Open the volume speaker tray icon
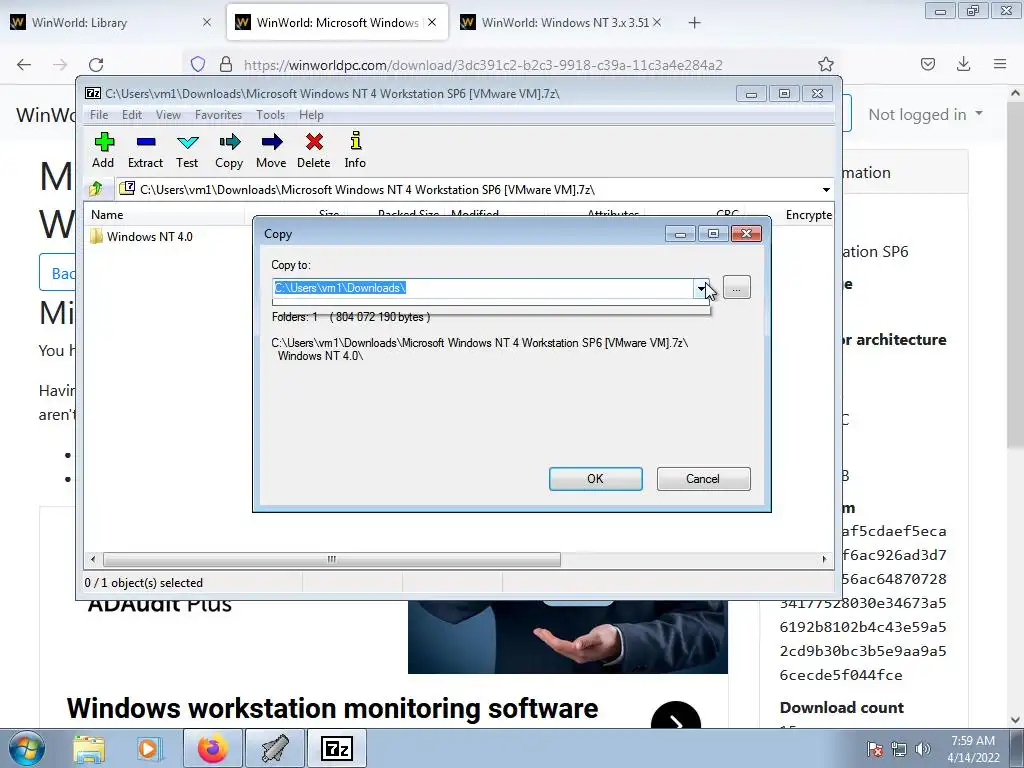This screenshot has width=1024, height=768. [x=922, y=749]
